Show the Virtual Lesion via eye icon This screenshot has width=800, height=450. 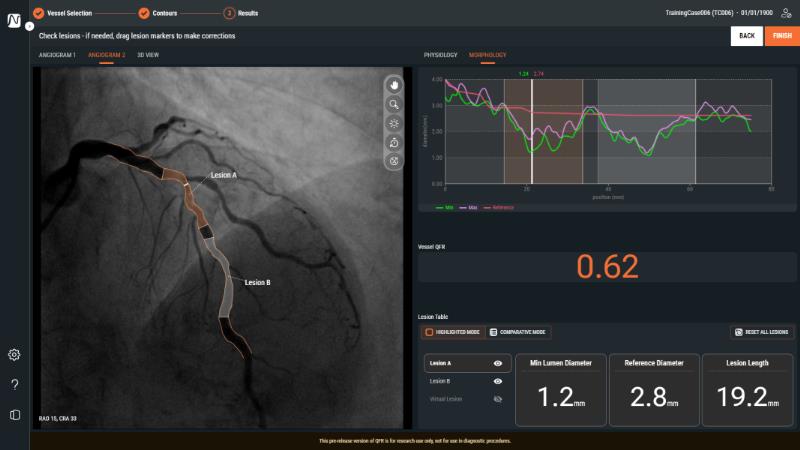pyautogui.click(x=498, y=399)
